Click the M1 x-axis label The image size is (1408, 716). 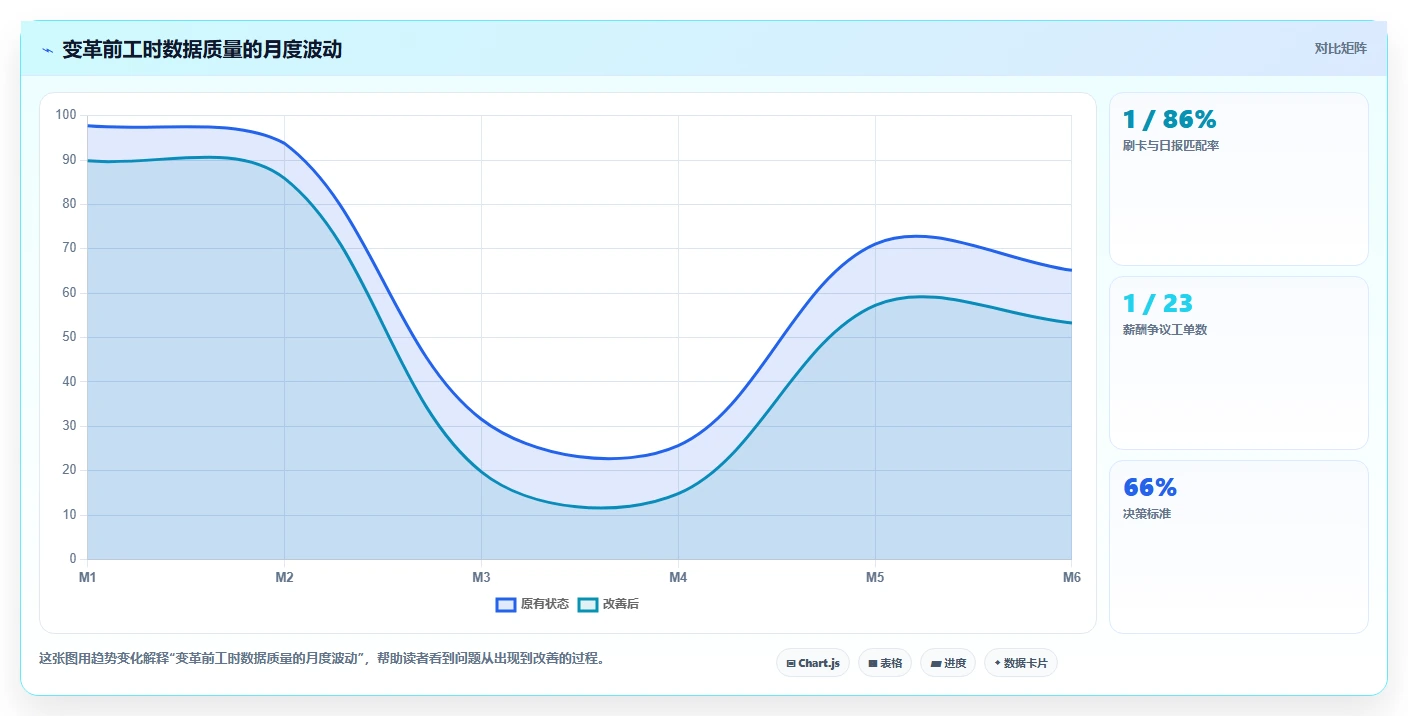pyautogui.click(x=87, y=578)
